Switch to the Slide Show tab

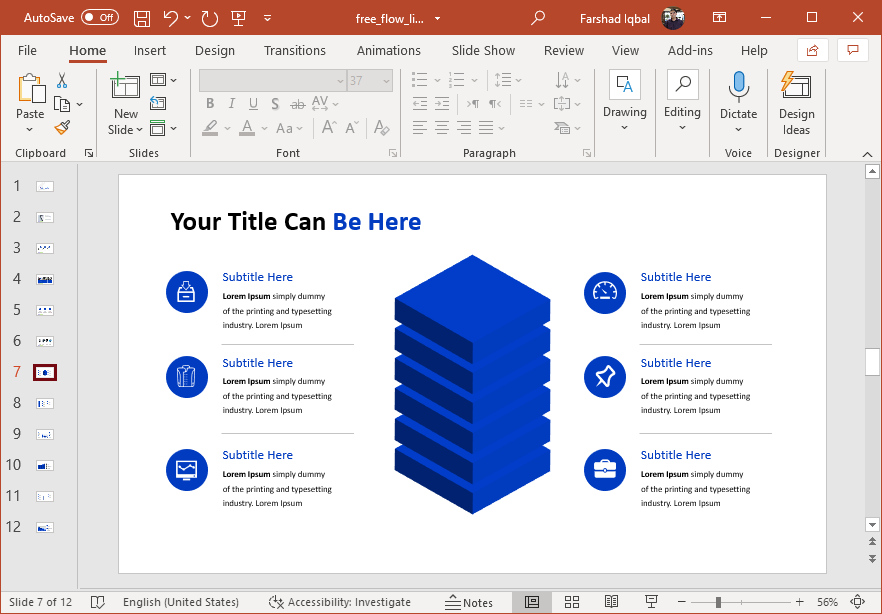point(483,50)
